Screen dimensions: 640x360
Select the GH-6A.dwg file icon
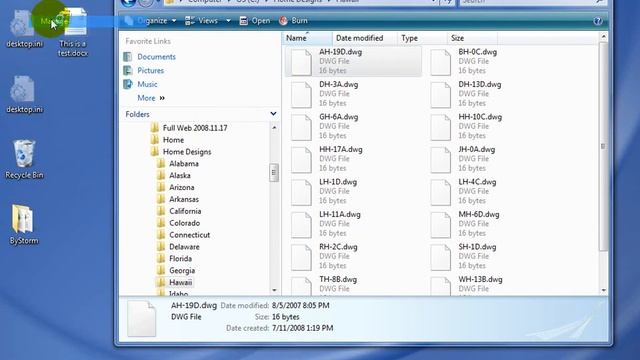coord(301,127)
